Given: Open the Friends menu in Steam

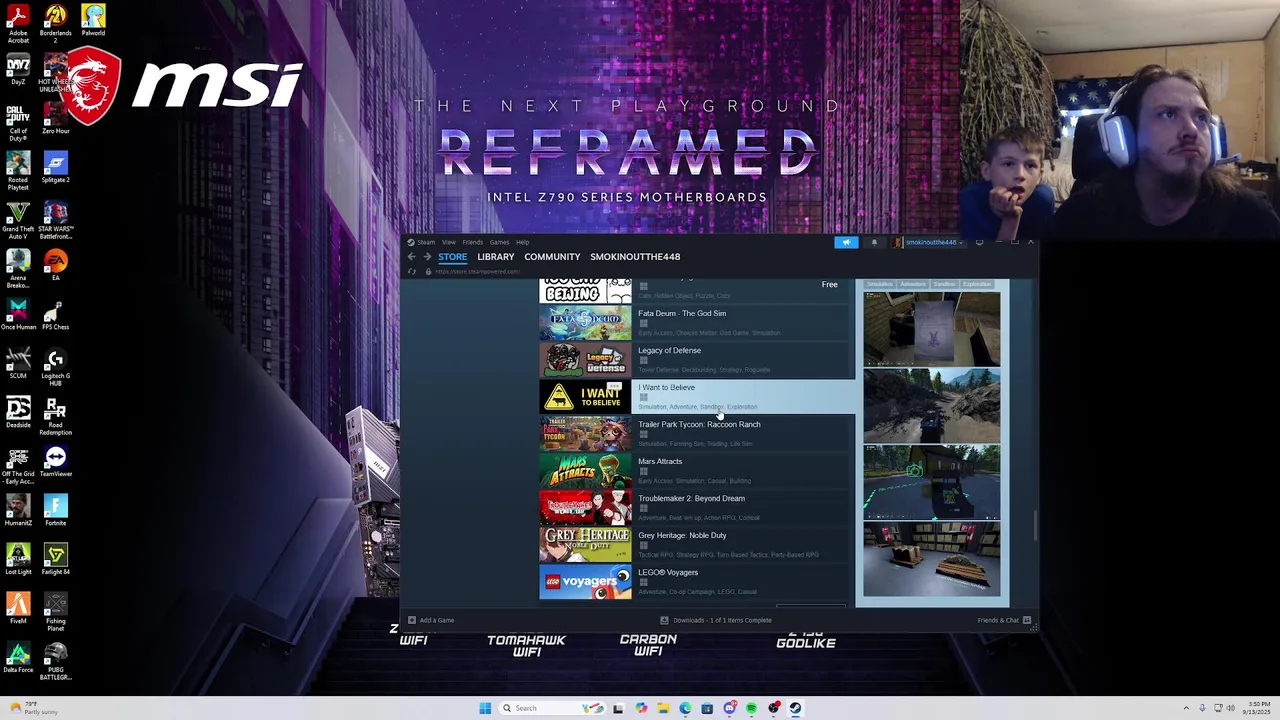Looking at the screenshot, I should click(473, 242).
